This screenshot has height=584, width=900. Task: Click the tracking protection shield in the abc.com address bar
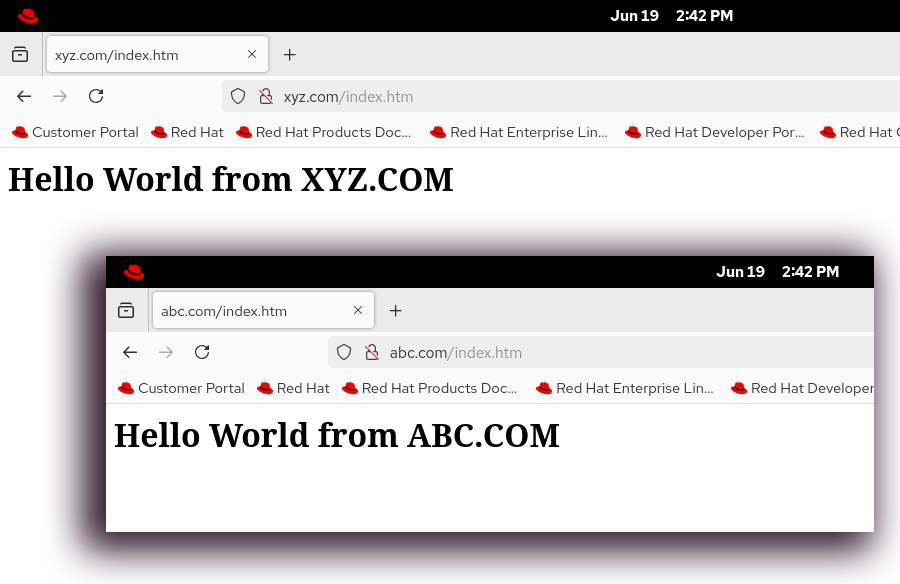[344, 352]
